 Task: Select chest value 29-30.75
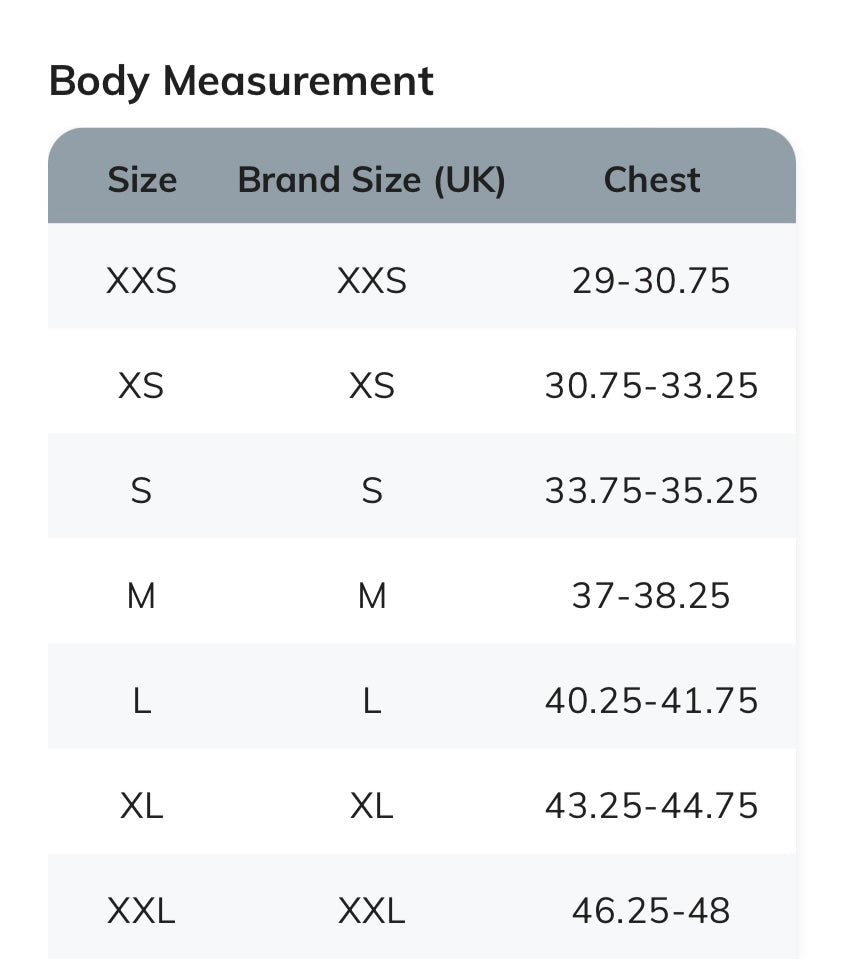tap(651, 281)
